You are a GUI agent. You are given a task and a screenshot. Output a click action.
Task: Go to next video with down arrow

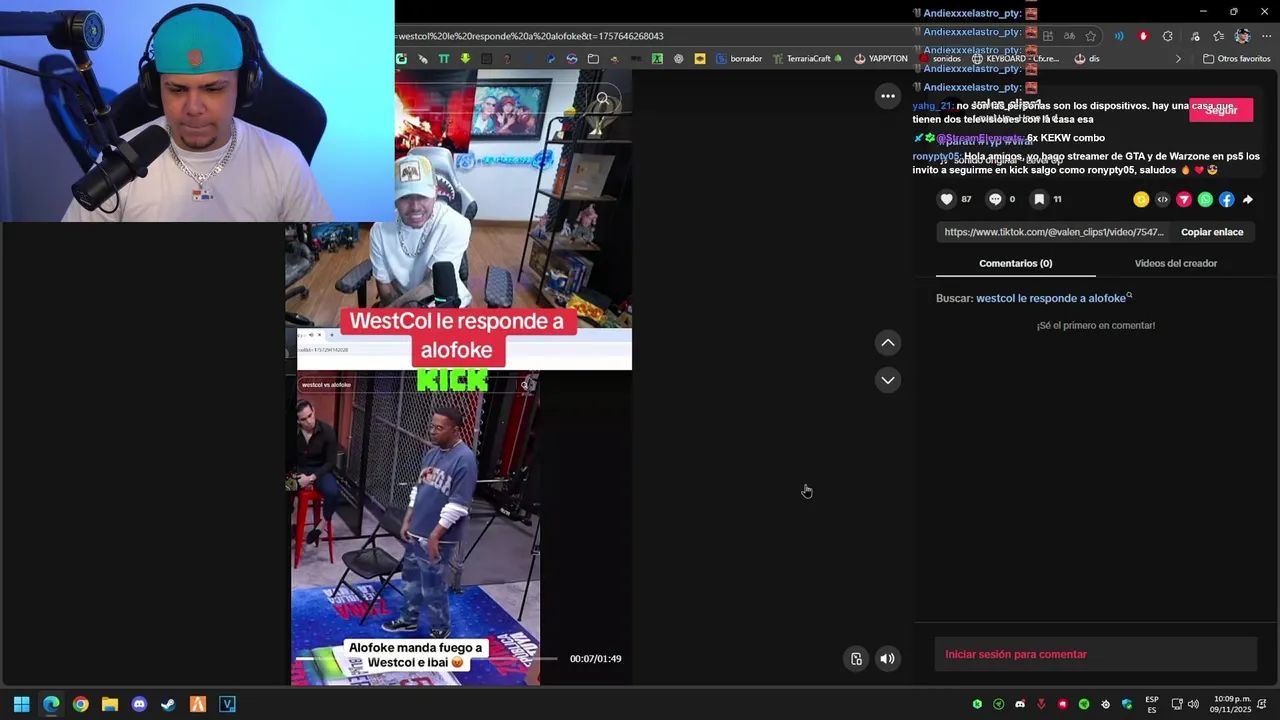coord(887,380)
